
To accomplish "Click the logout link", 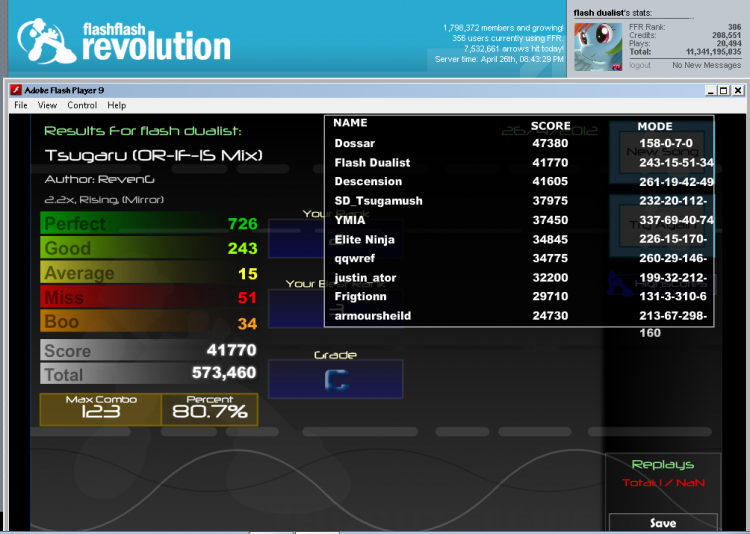I will pyautogui.click(x=640, y=65).
